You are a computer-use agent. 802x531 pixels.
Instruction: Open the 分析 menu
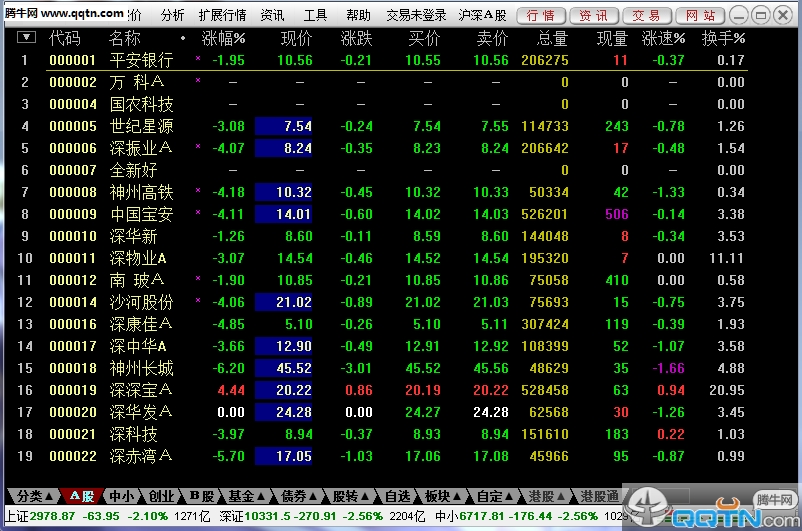172,15
